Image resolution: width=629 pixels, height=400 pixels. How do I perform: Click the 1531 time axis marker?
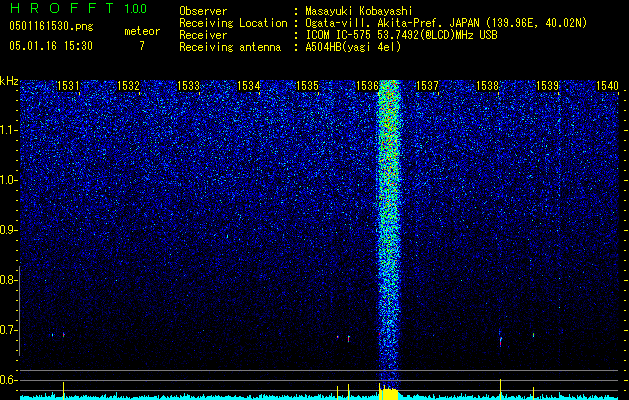(68, 85)
